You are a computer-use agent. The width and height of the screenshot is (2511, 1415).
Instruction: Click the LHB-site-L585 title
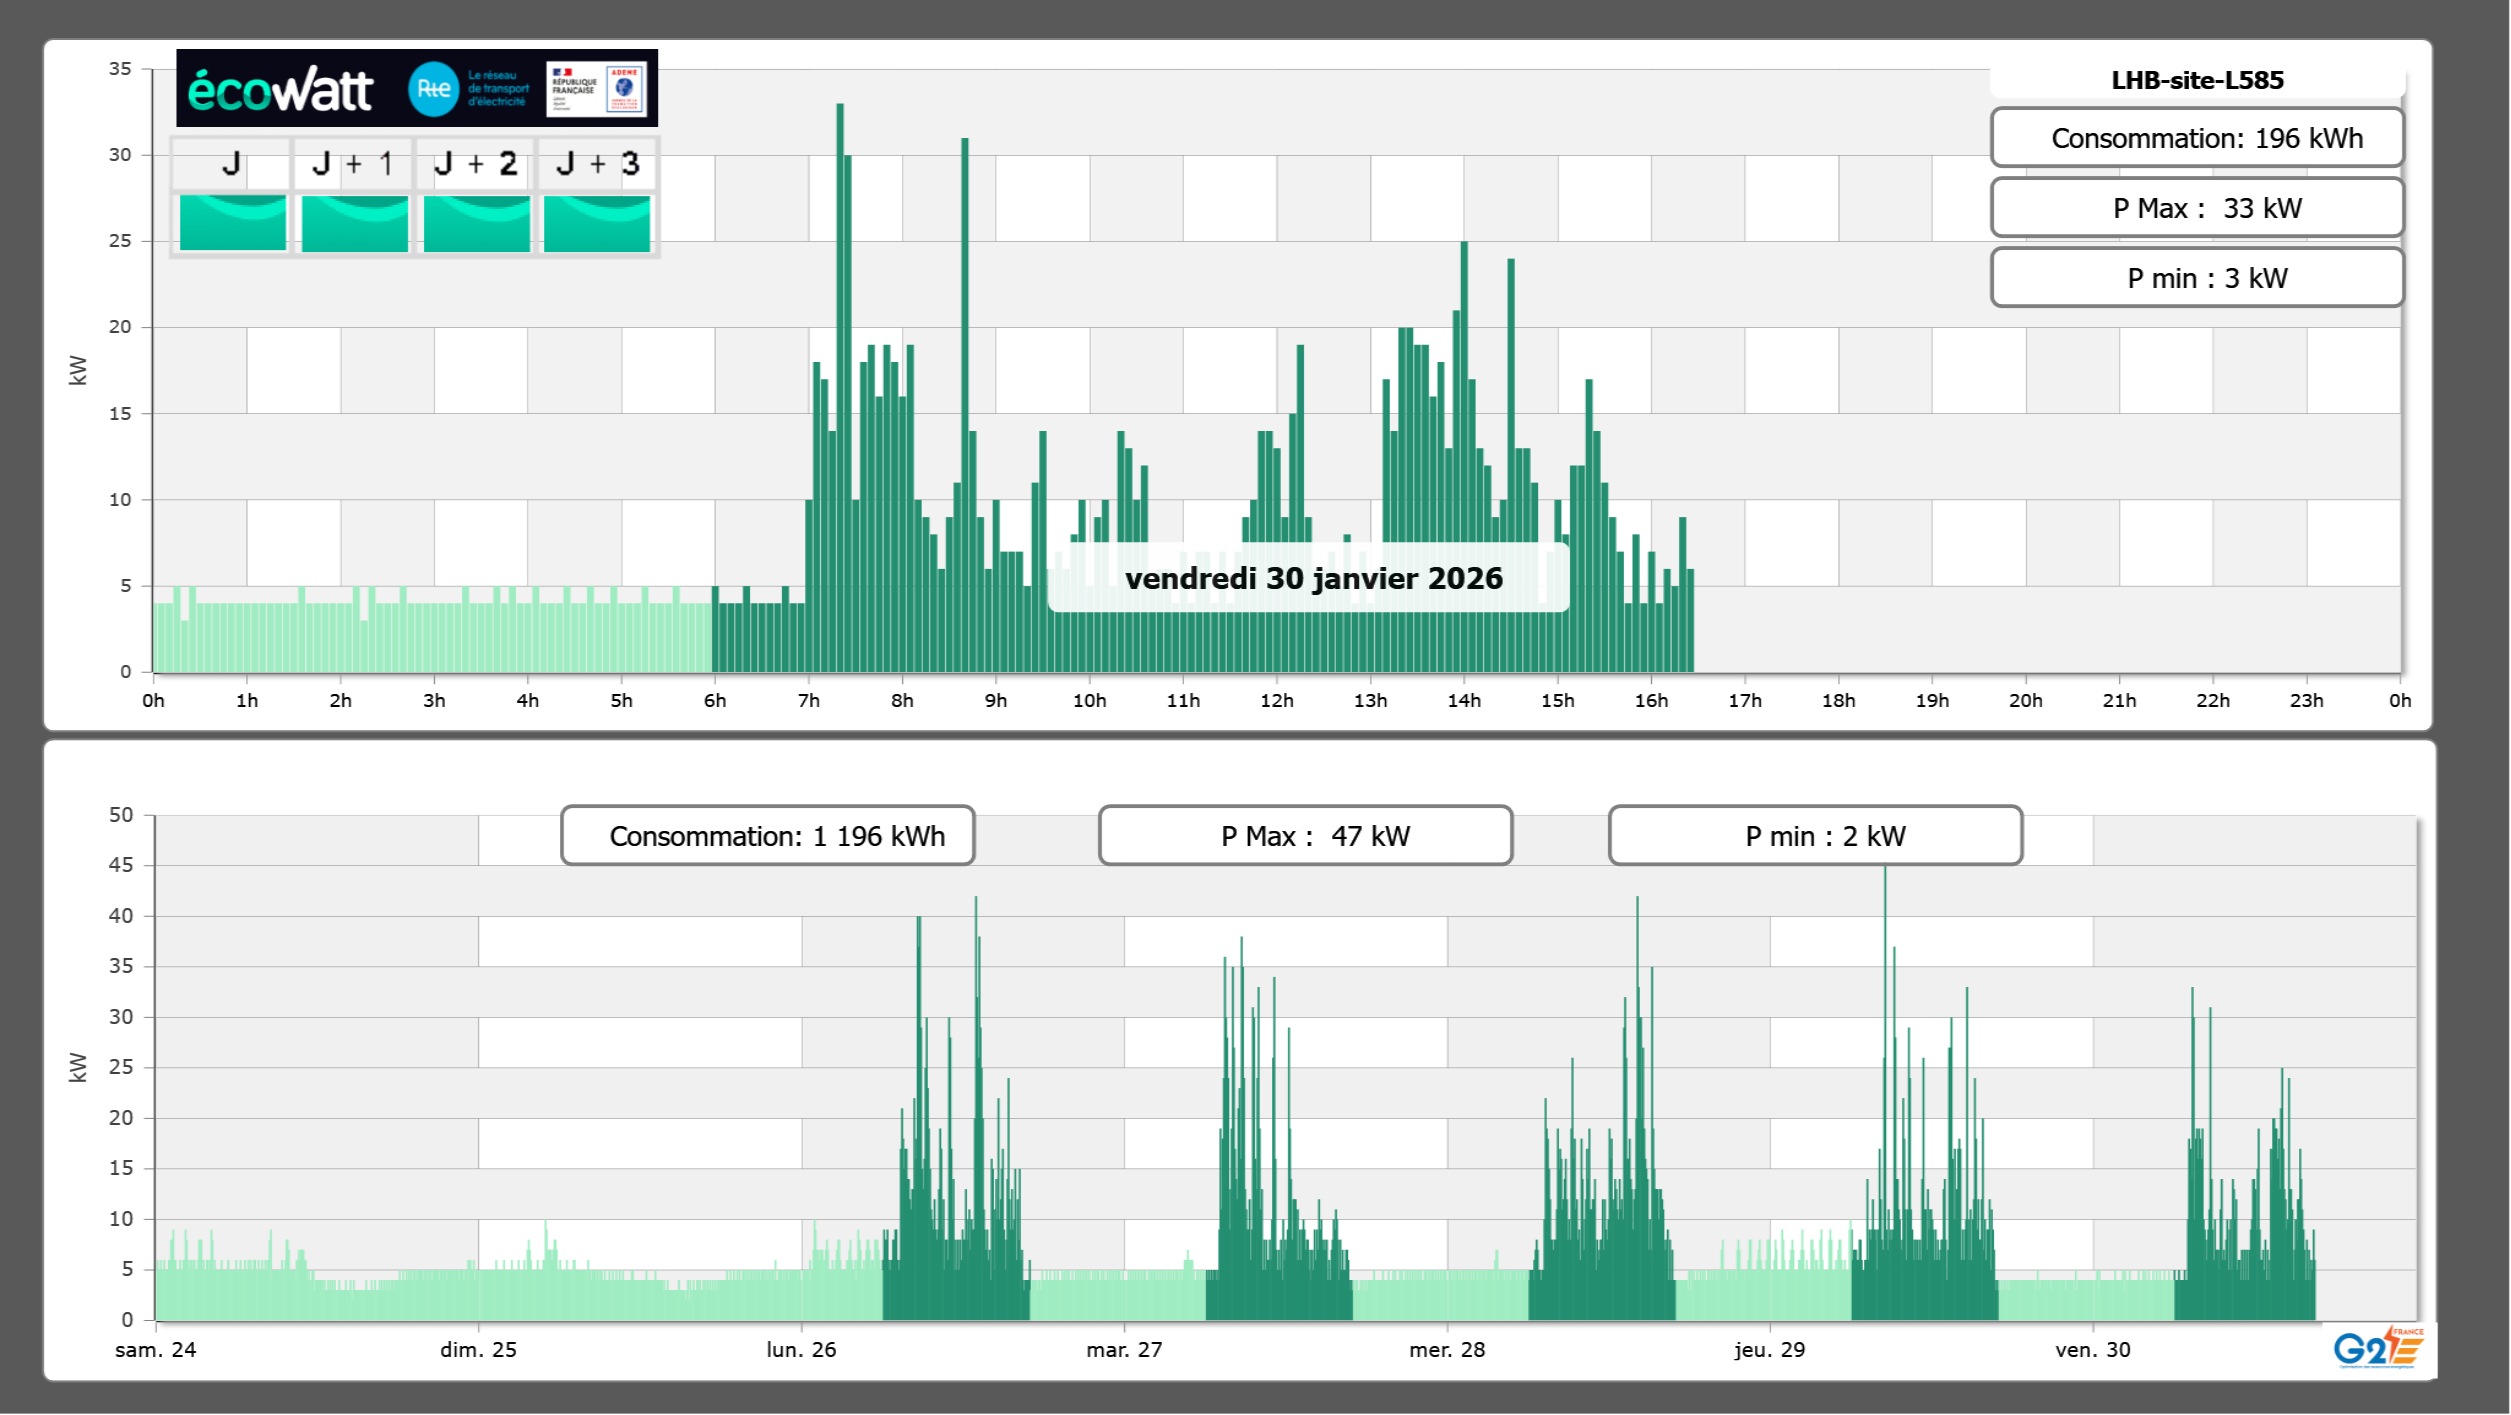click(2197, 80)
